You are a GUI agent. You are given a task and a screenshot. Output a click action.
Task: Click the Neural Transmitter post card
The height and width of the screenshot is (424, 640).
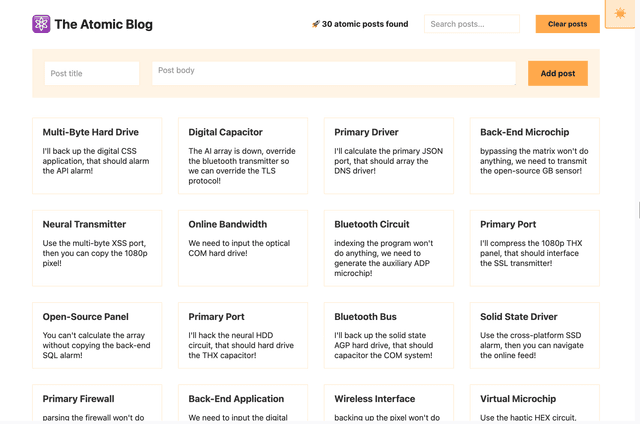tap(97, 247)
